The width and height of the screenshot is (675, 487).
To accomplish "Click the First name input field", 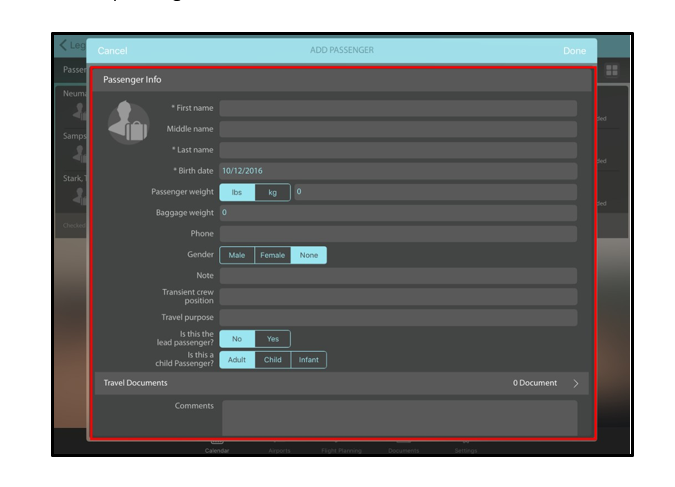I will [x=397, y=108].
